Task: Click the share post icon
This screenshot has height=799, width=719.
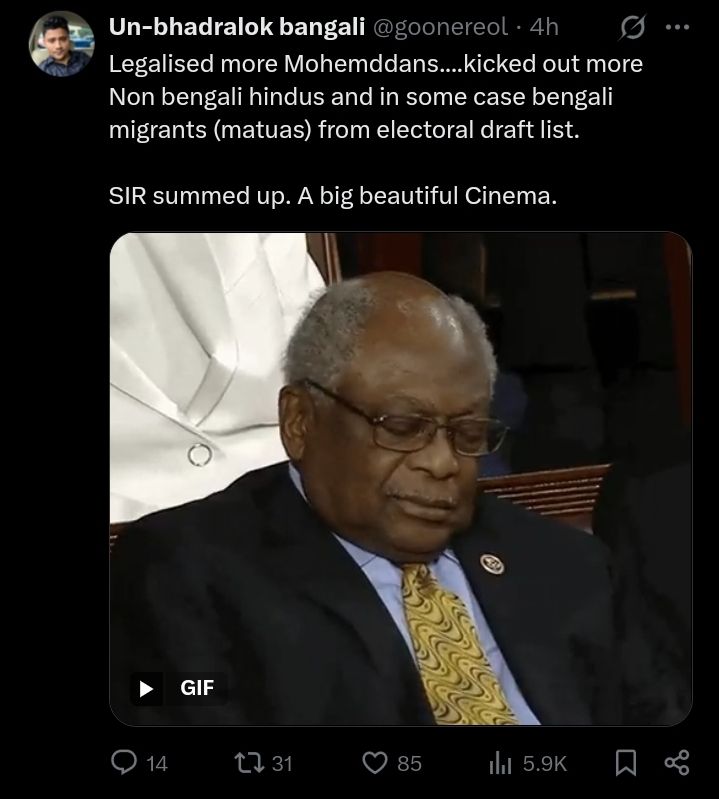Action: click(x=677, y=763)
